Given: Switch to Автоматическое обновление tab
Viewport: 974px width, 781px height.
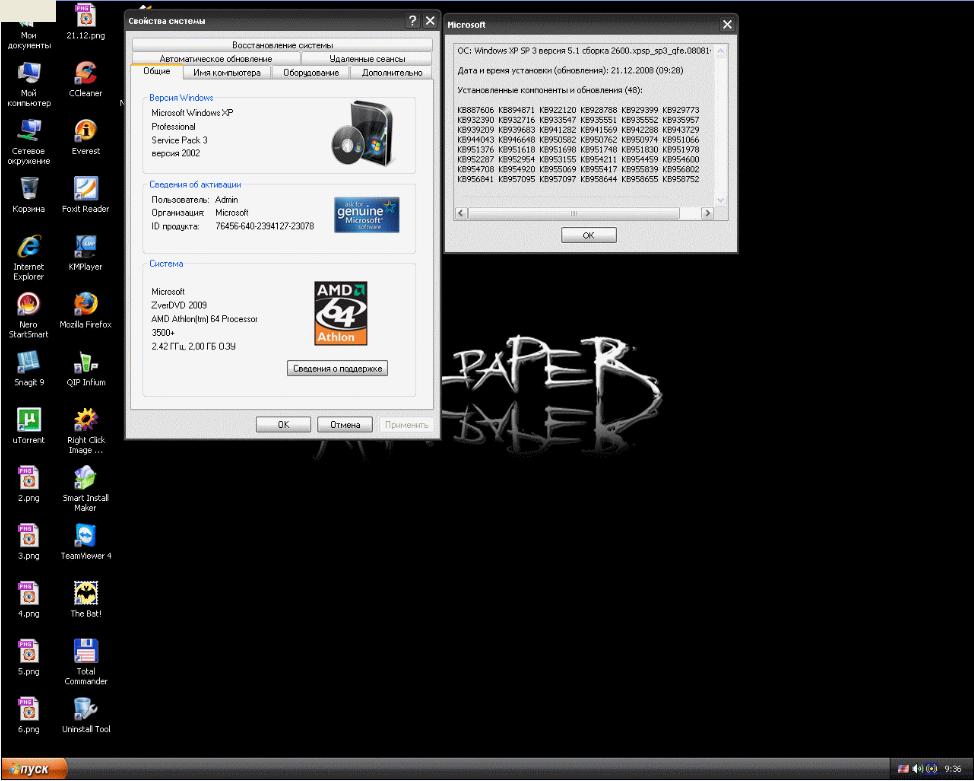Looking at the screenshot, I should (216, 58).
